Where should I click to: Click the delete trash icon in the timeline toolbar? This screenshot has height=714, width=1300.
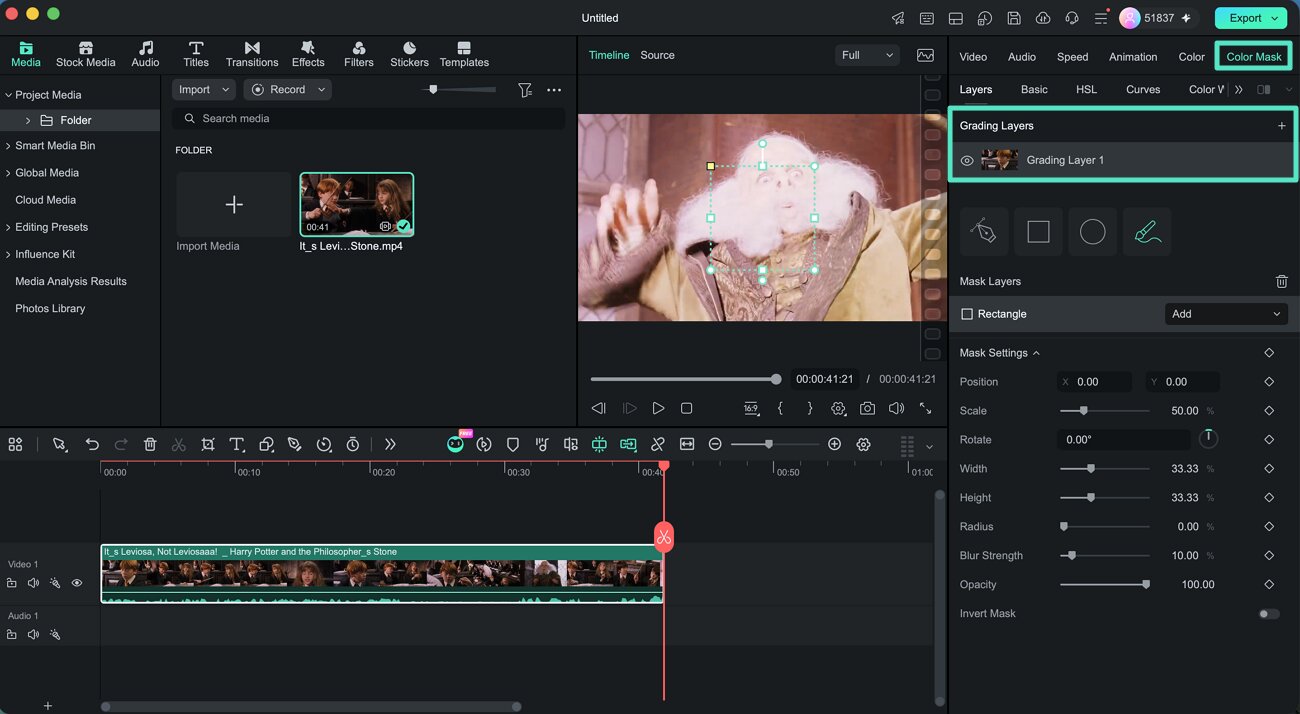[150, 444]
